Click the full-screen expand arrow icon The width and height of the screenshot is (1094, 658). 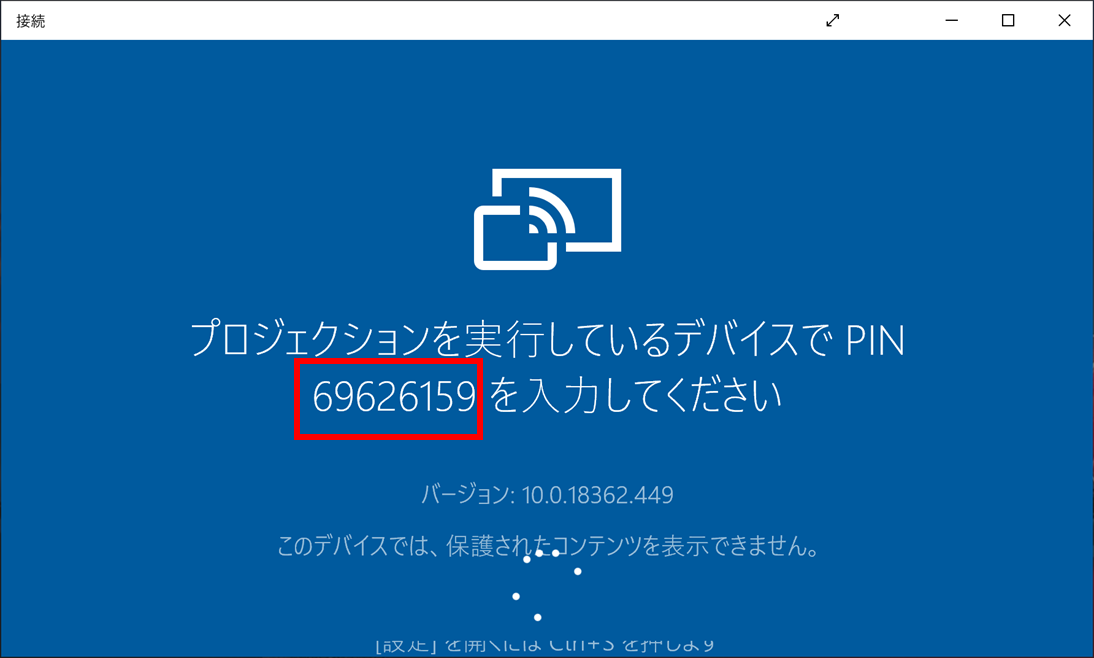click(832, 21)
